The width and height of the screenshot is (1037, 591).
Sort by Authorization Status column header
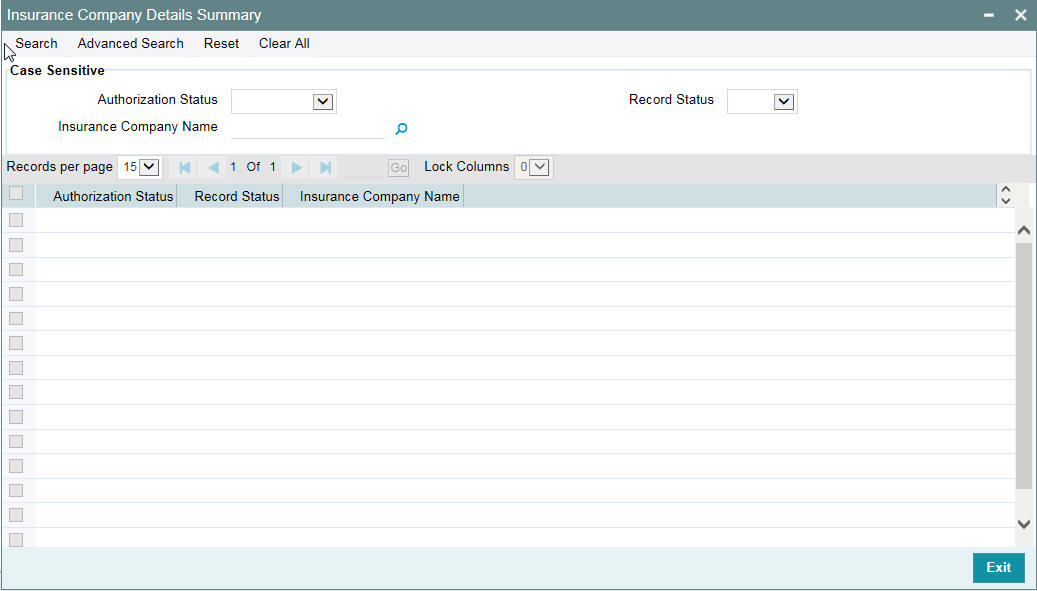113,196
